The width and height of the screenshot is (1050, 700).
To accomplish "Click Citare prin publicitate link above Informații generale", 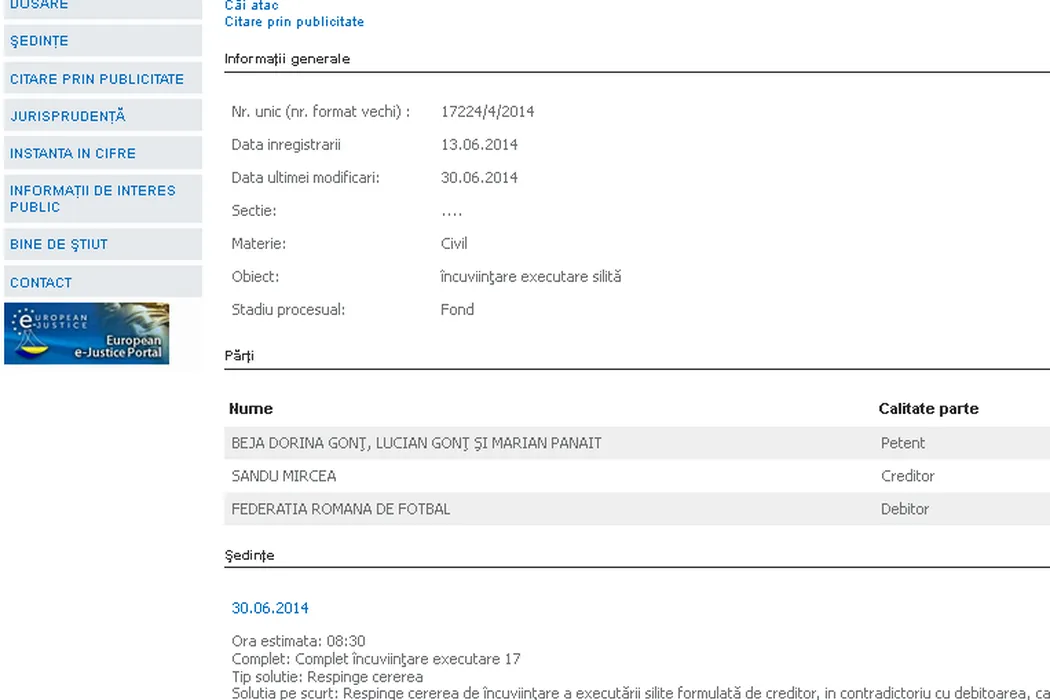I will [x=294, y=22].
